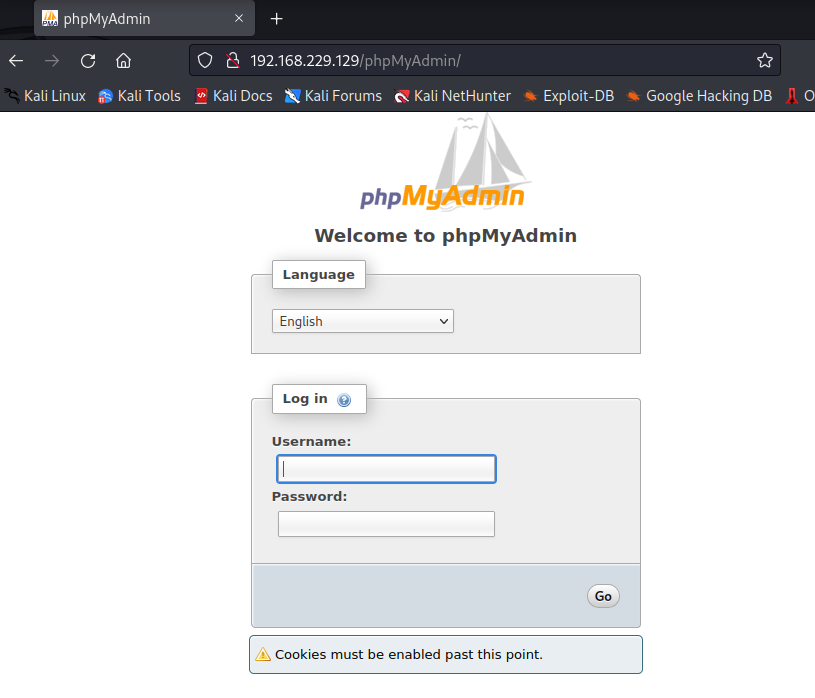Click the browser Forward arrow
815x698 pixels.
coord(52,61)
